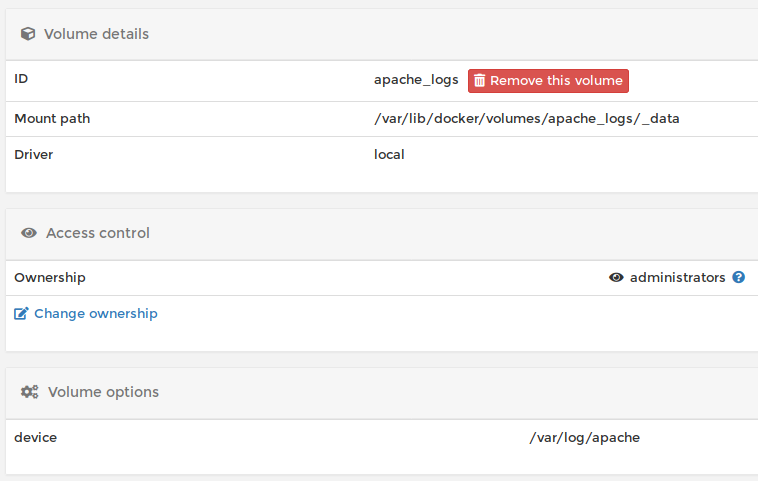This screenshot has height=481, width=758.
Task: Click the local driver value
Action: pos(389,155)
